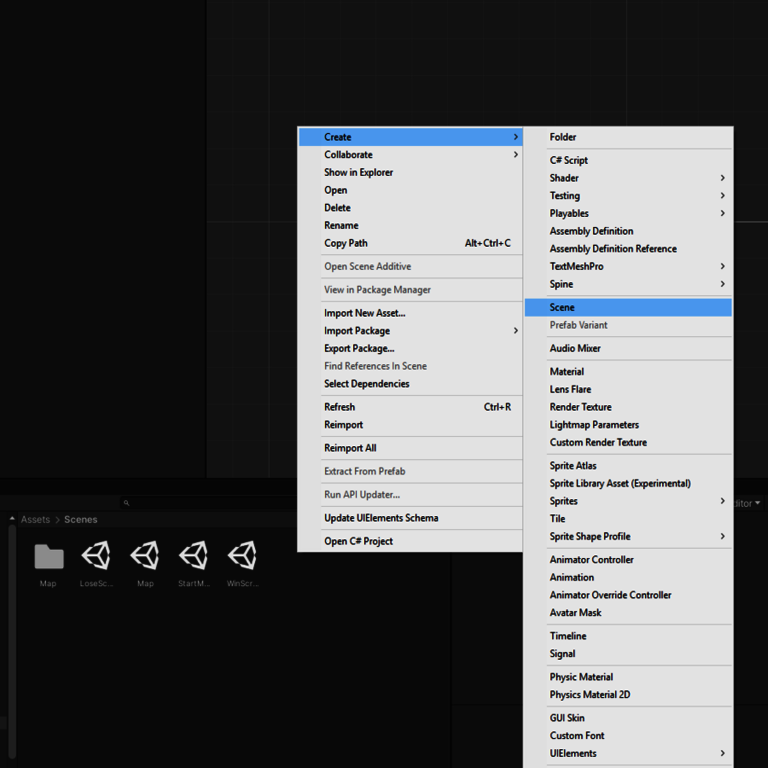Create a GUI Skin

coord(628,718)
